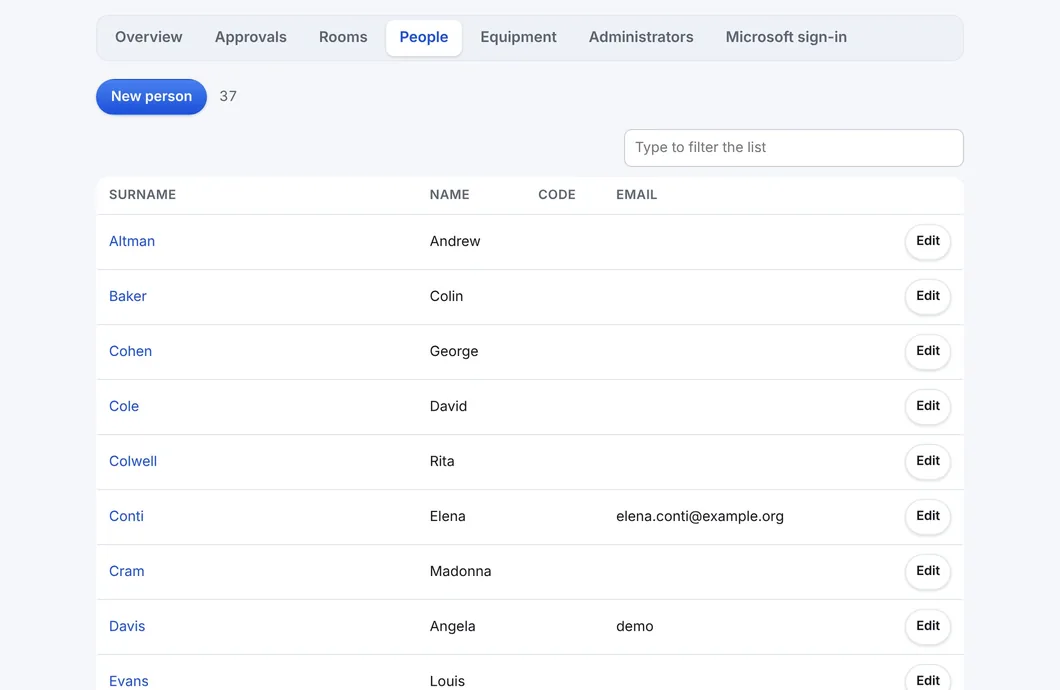Click the email elena.conti@example.org
The image size is (1060, 690).
[700, 516]
